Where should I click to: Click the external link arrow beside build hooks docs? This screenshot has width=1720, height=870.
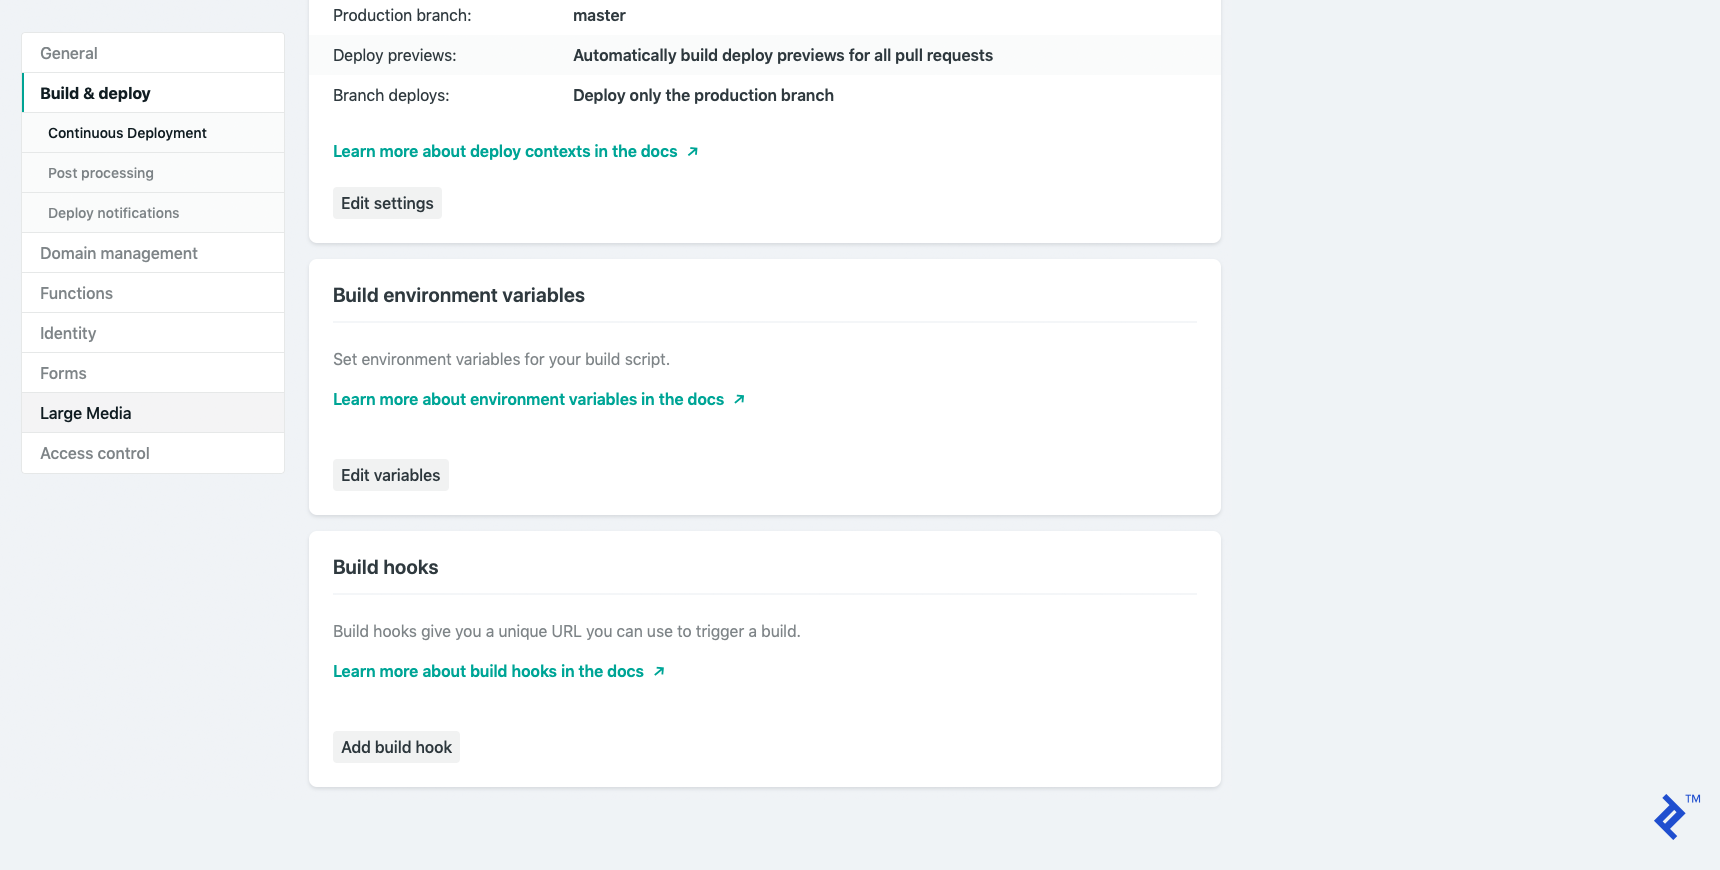pyautogui.click(x=658, y=670)
